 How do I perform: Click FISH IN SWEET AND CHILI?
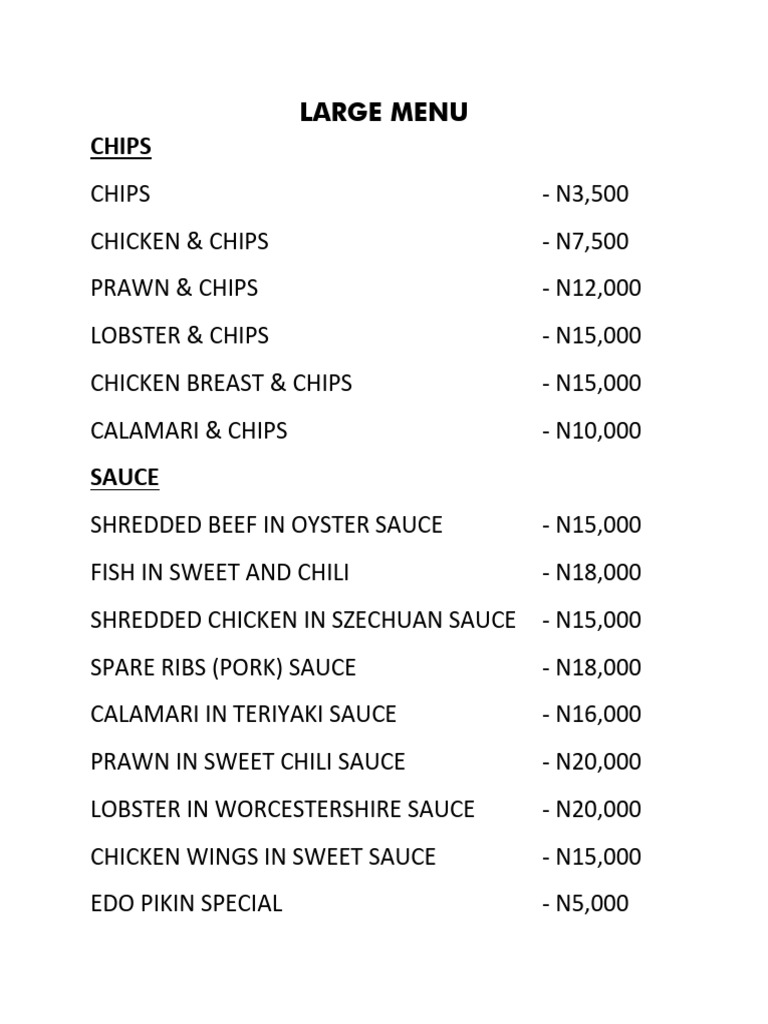pos(219,573)
